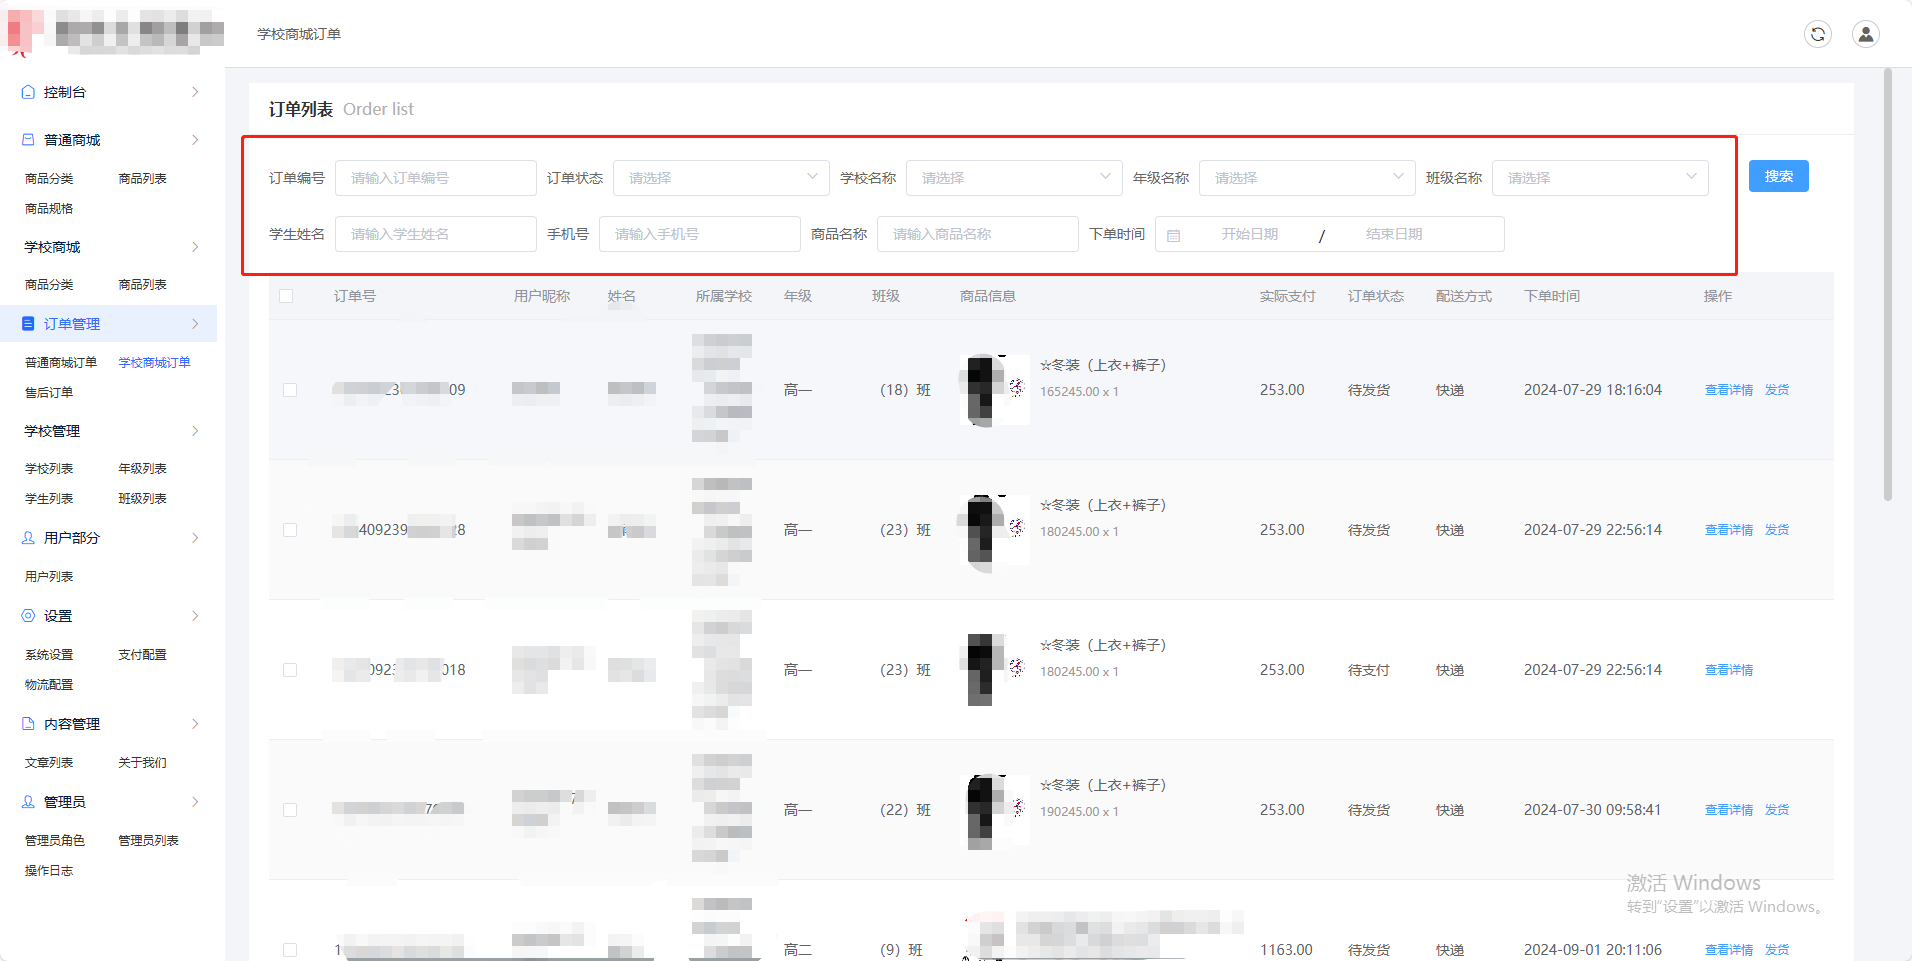The height and width of the screenshot is (961, 1912).
Task: Click 发货 link for first order
Action: pos(1777,390)
